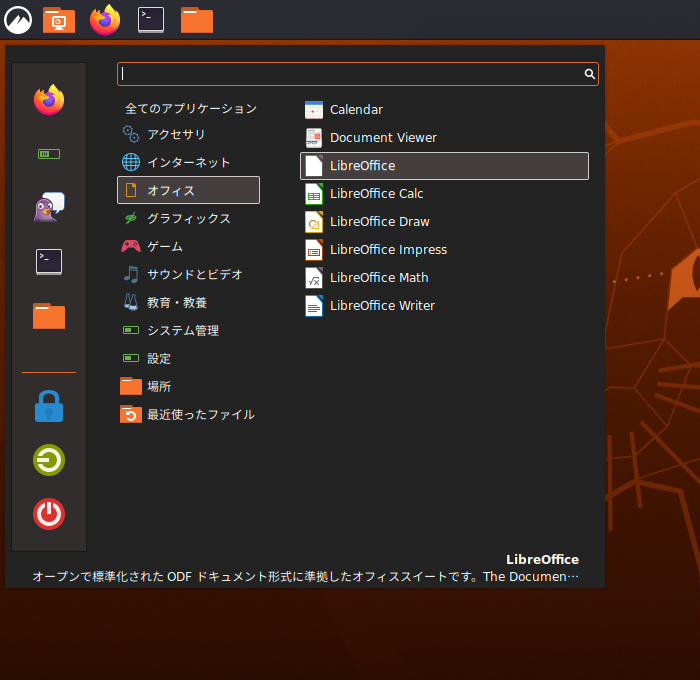
Task: Open the Cinnamon menu mountain logo button
Action: coord(18,20)
